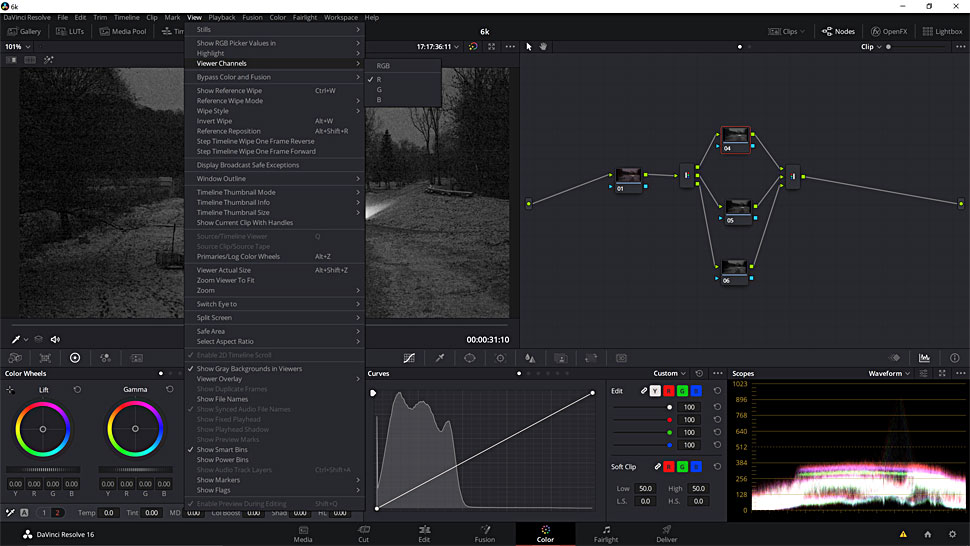The image size is (970, 546).
Task: Toggle Show Gray Backgrounds in Viewers
Action: (275, 369)
